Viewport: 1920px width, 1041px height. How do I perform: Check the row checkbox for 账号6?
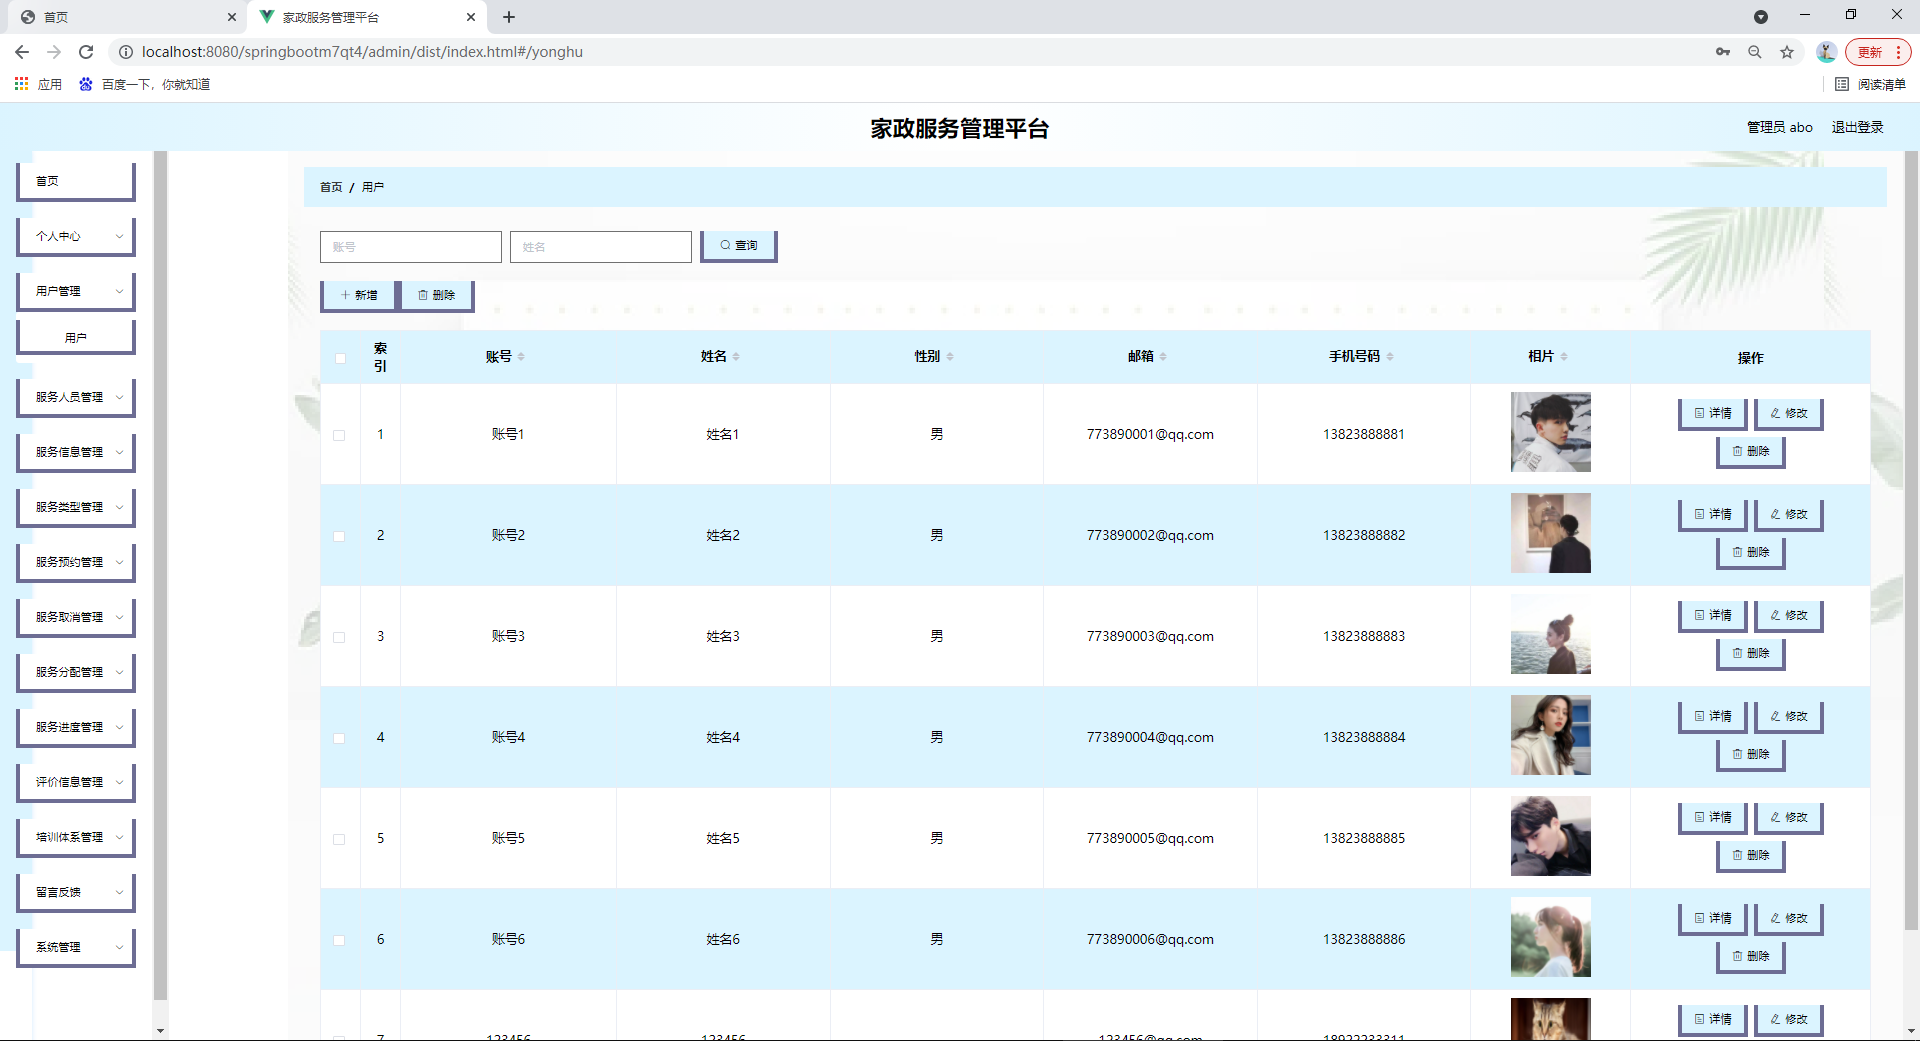click(x=339, y=941)
